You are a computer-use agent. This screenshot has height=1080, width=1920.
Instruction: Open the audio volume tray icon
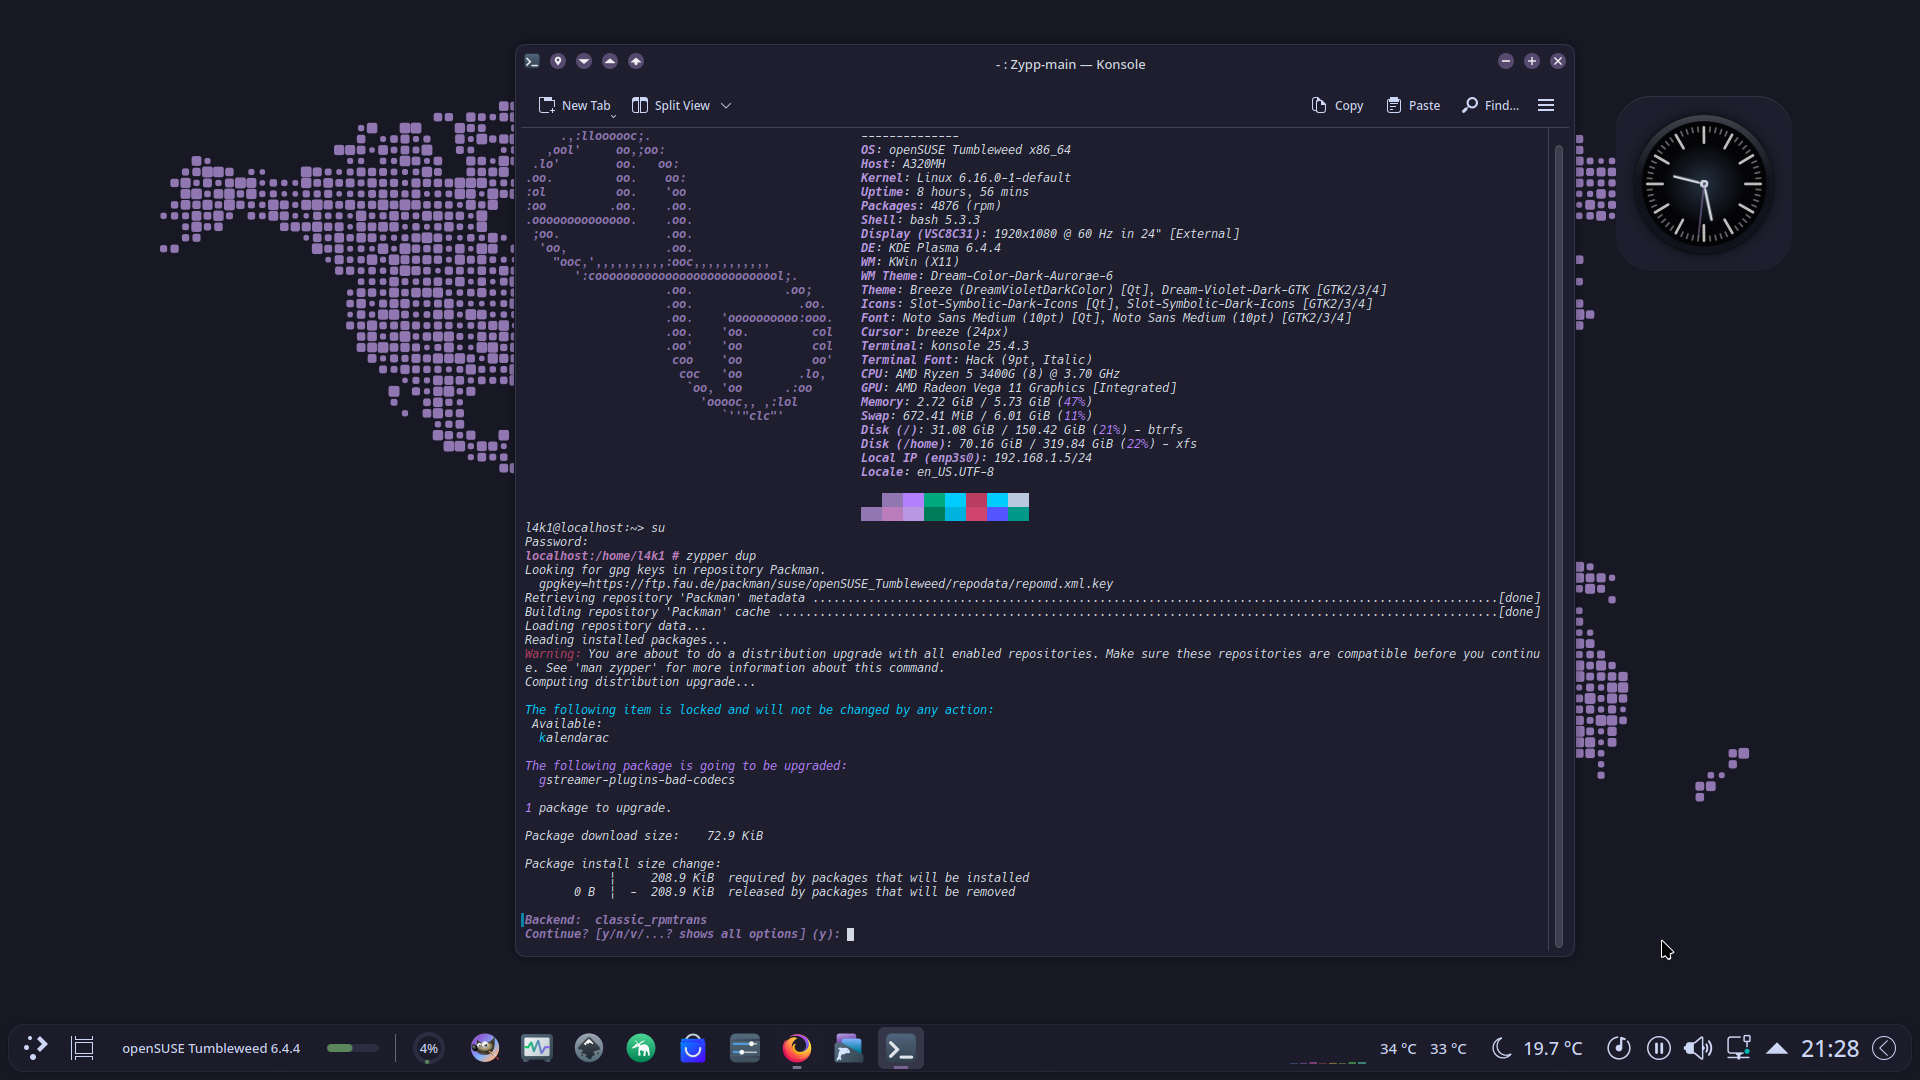(x=1698, y=1048)
